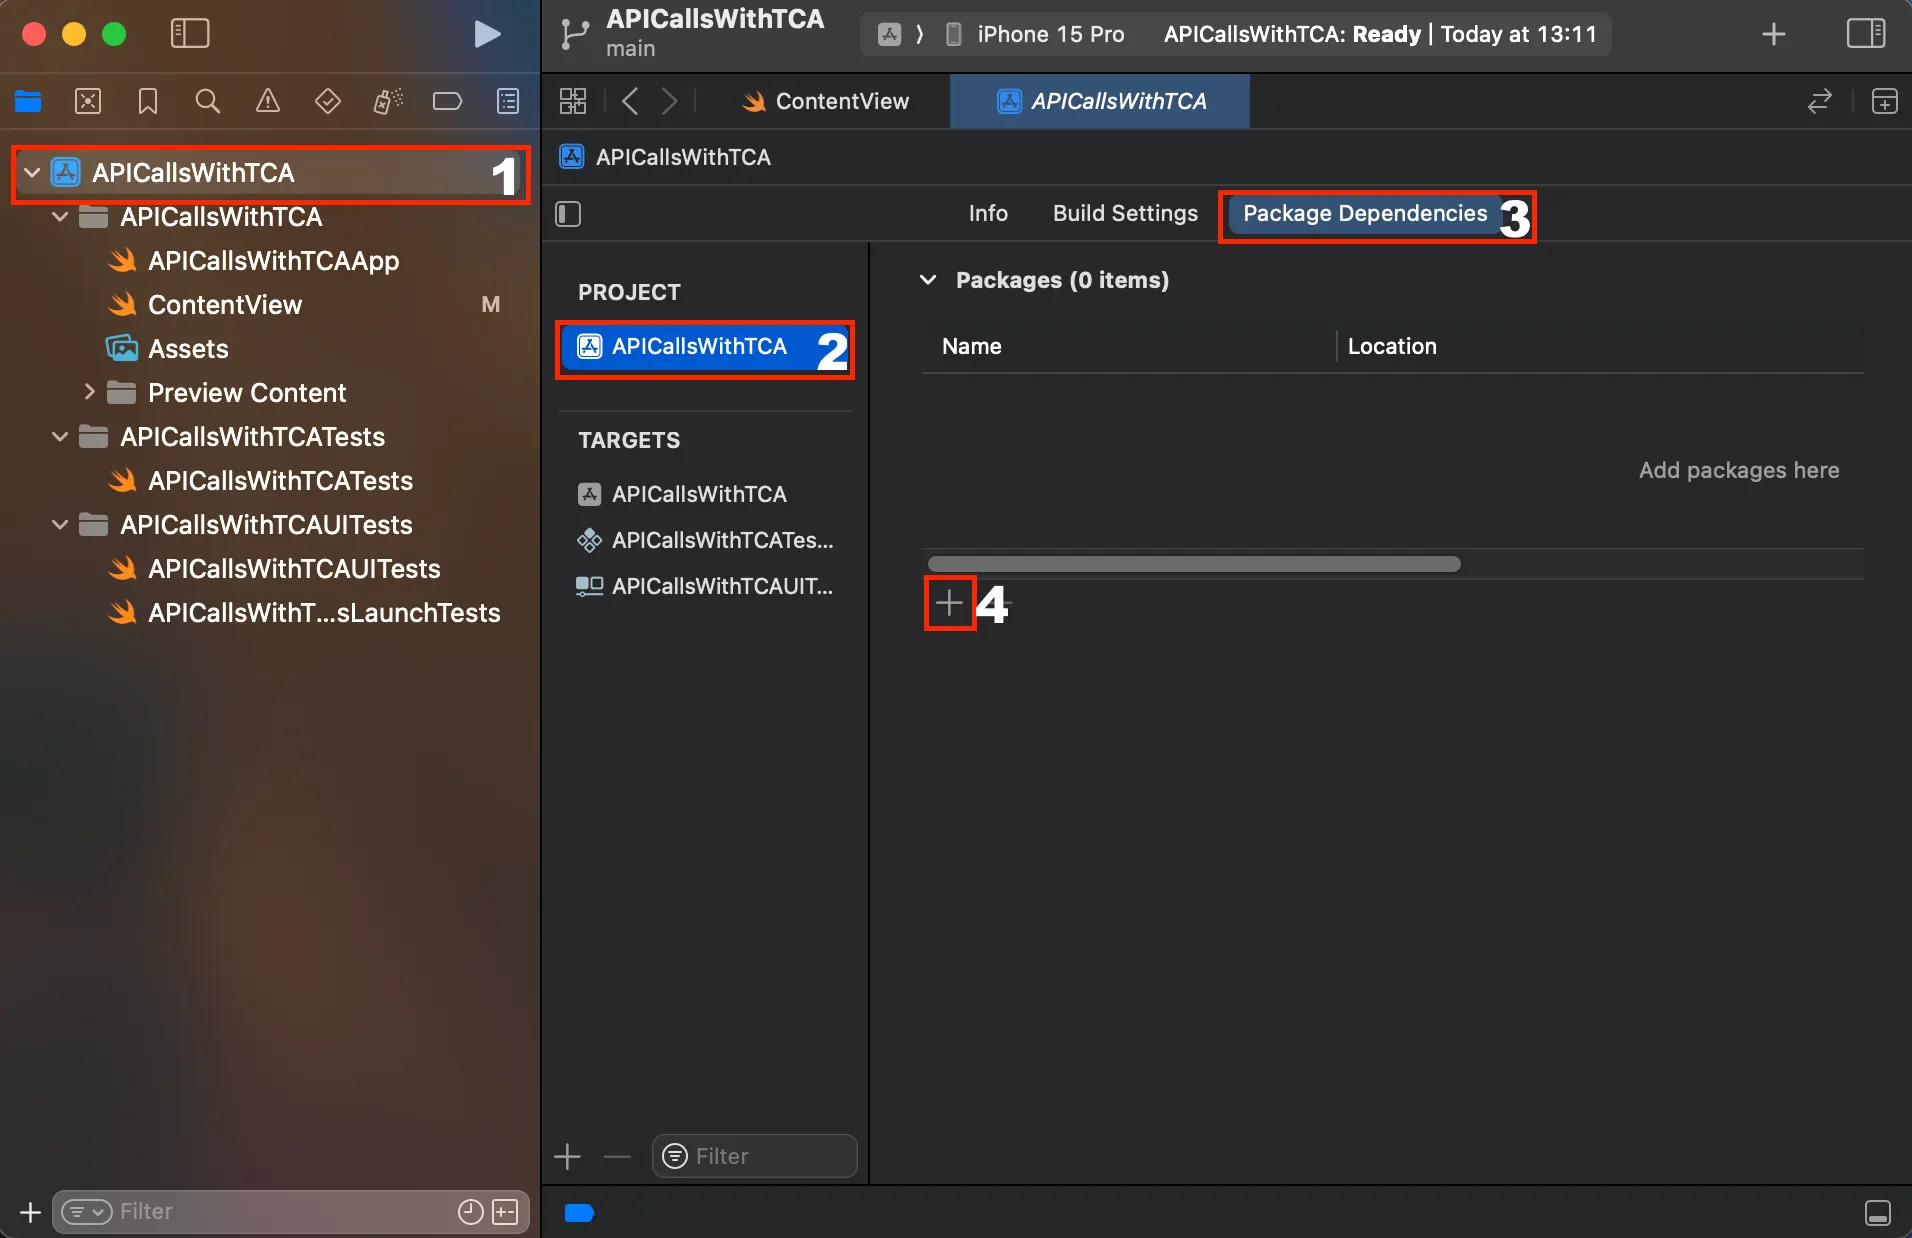Open the Debug navigator
Screen dimensions: 1912x1238
(388, 101)
